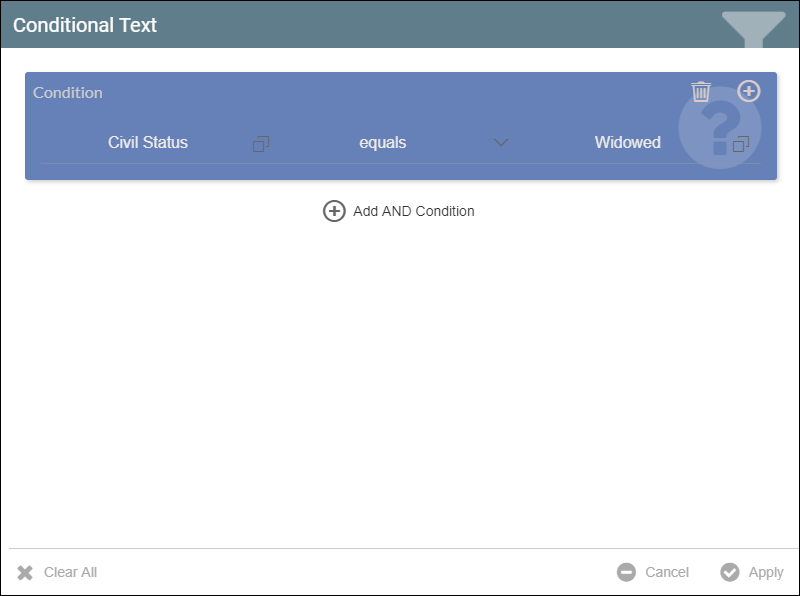Click the plus circle before Add AND Condition
Viewport: 800px width, 596px height.
[x=334, y=211]
